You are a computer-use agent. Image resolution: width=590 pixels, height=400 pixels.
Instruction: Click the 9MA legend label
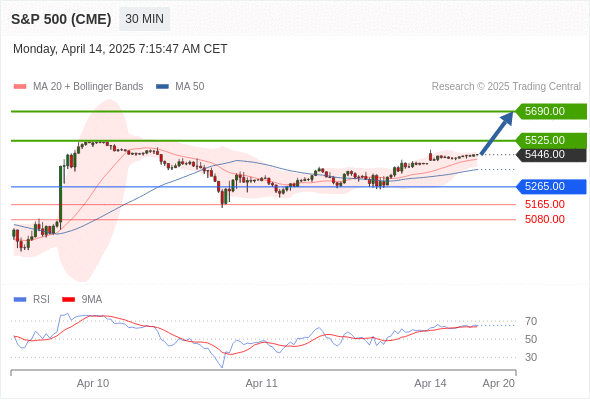point(92,300)
